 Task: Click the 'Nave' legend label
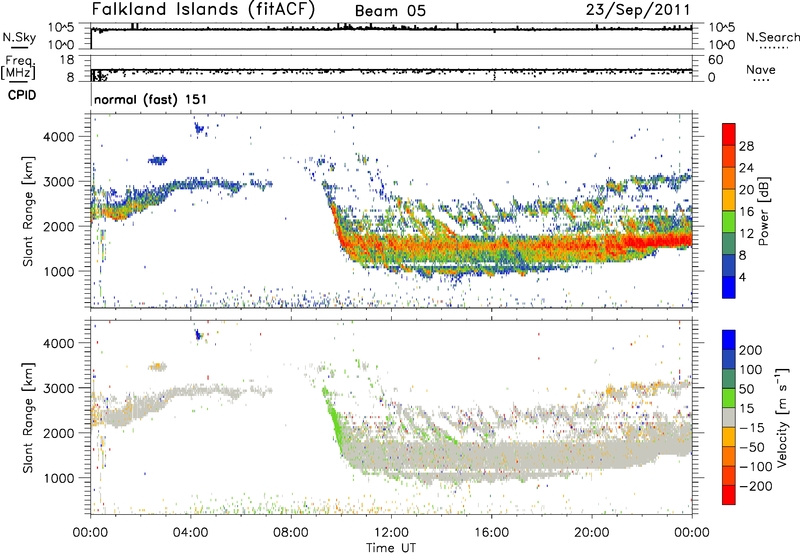point(761,69)
